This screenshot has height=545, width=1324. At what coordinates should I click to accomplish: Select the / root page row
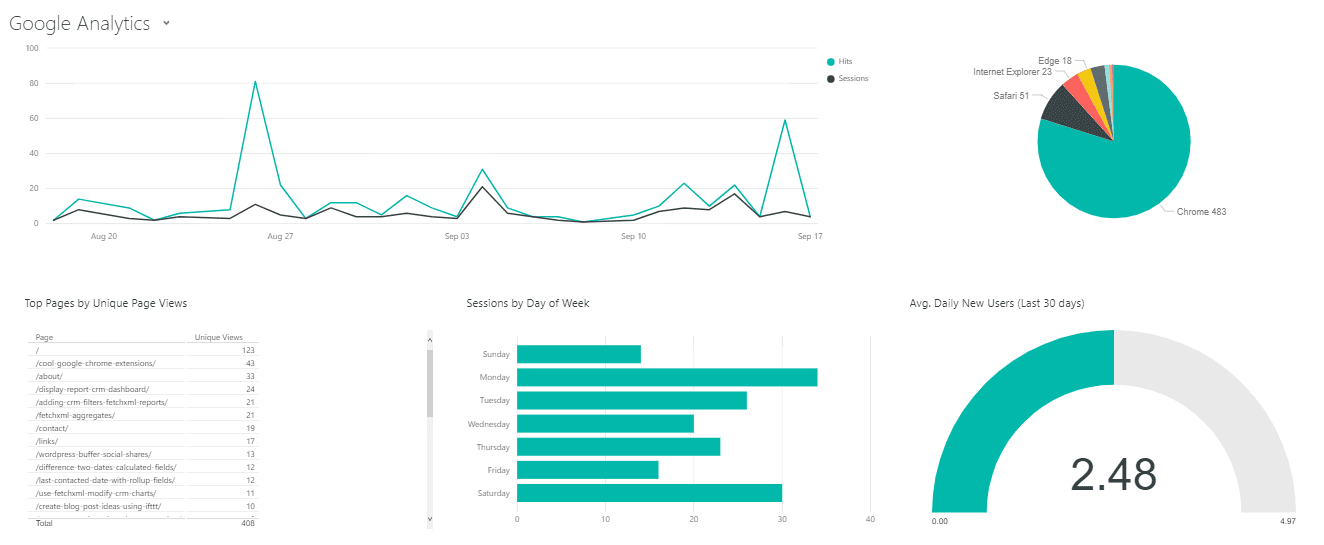click(x=145, y=350)
